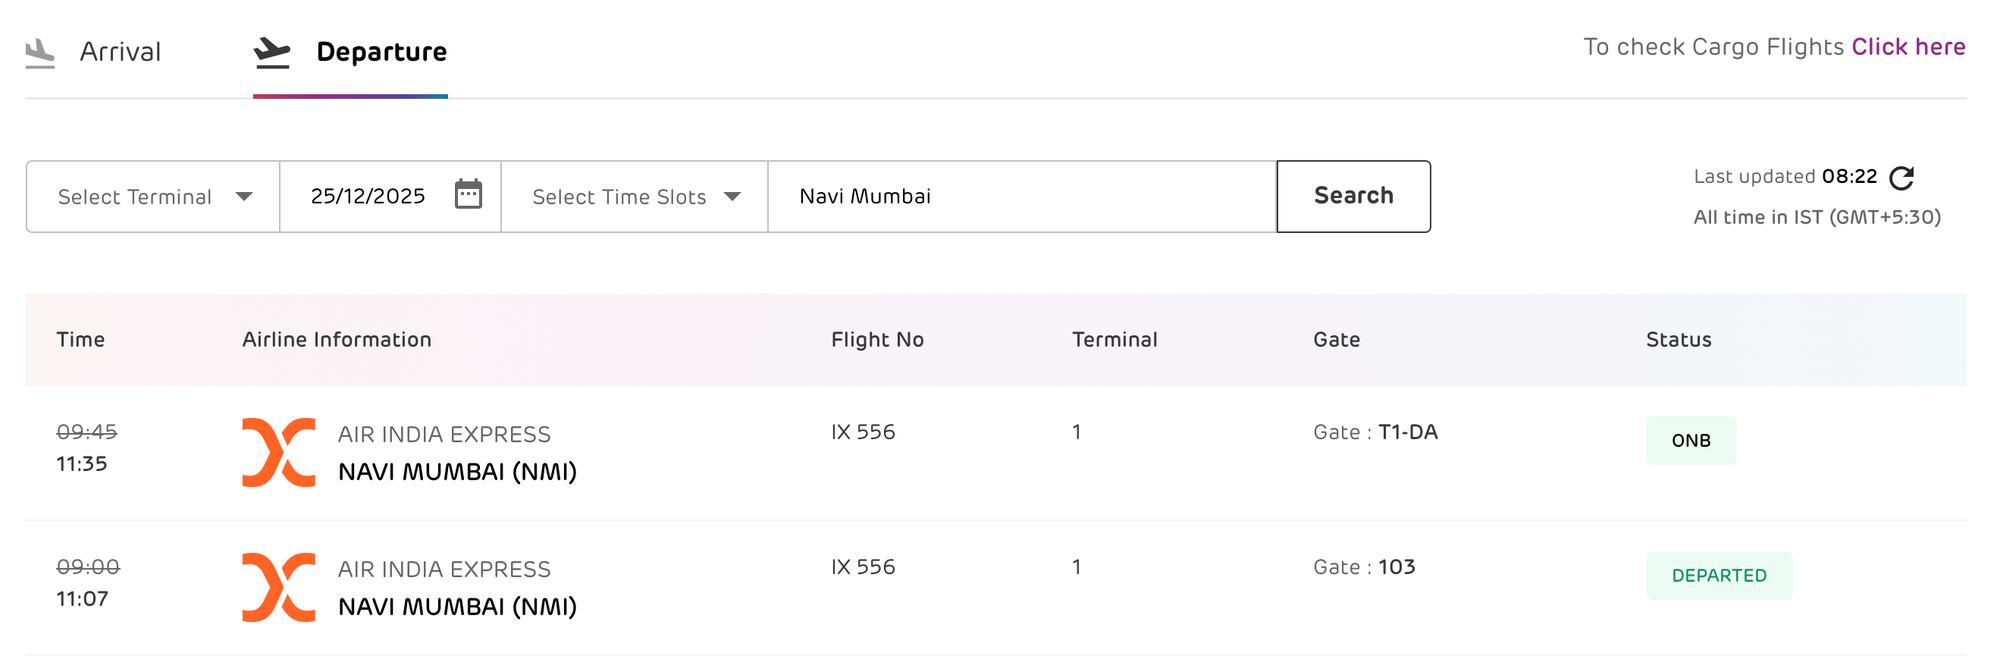Click the ONB status badge

tap(1691, 440)
